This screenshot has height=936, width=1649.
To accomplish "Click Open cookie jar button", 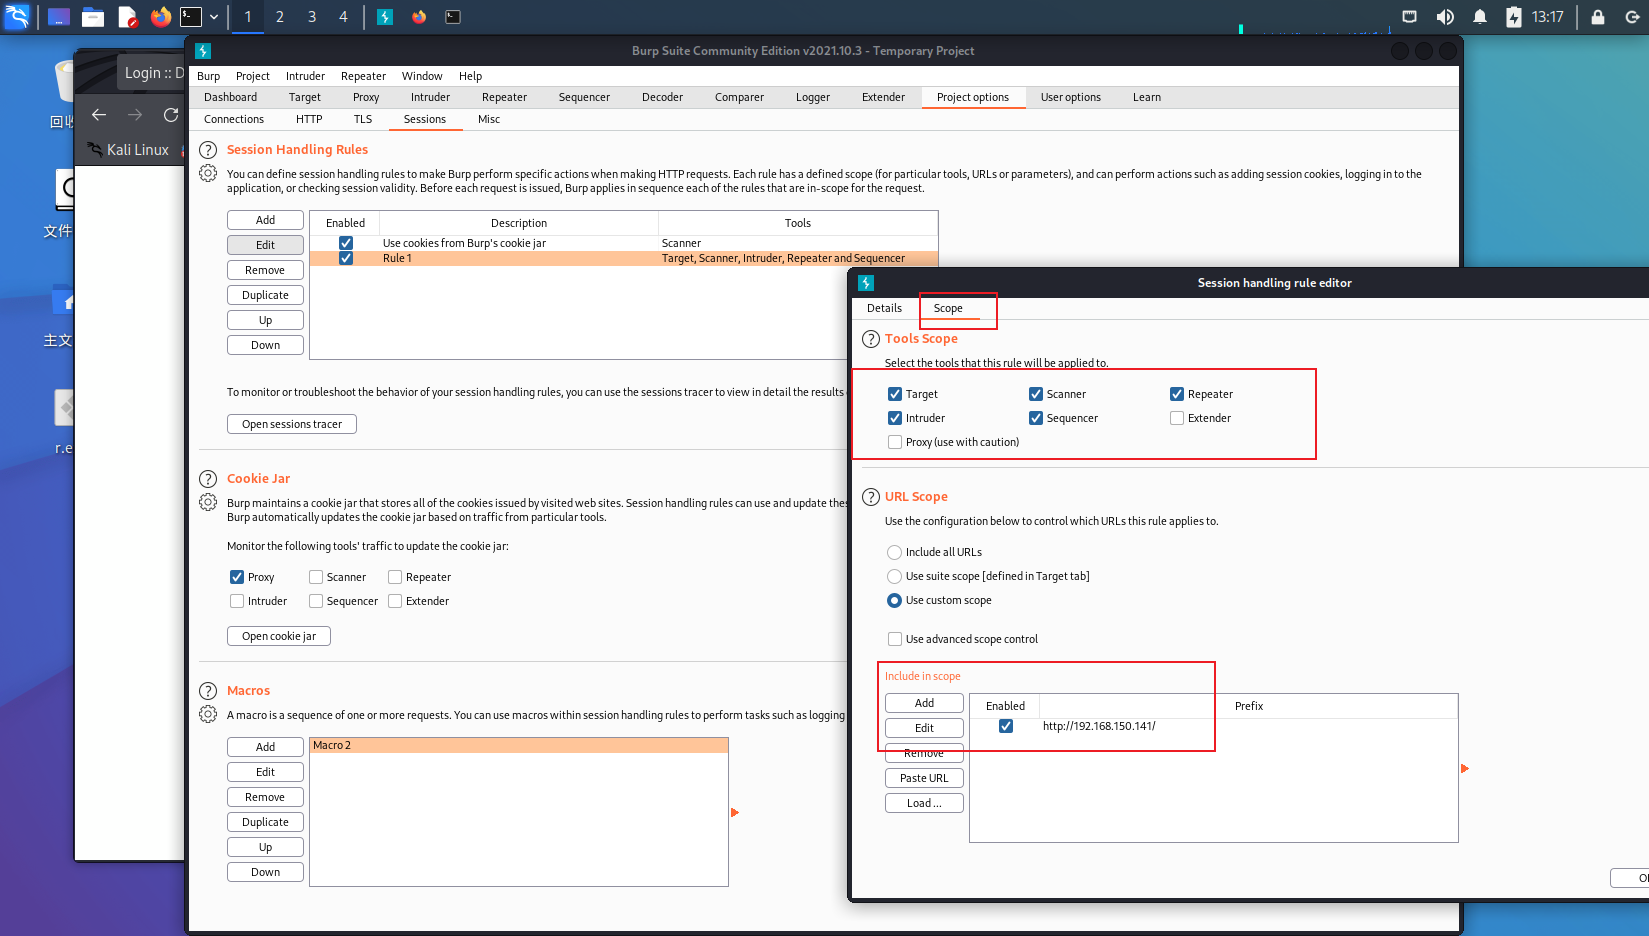I will click(x=279, y=636).
